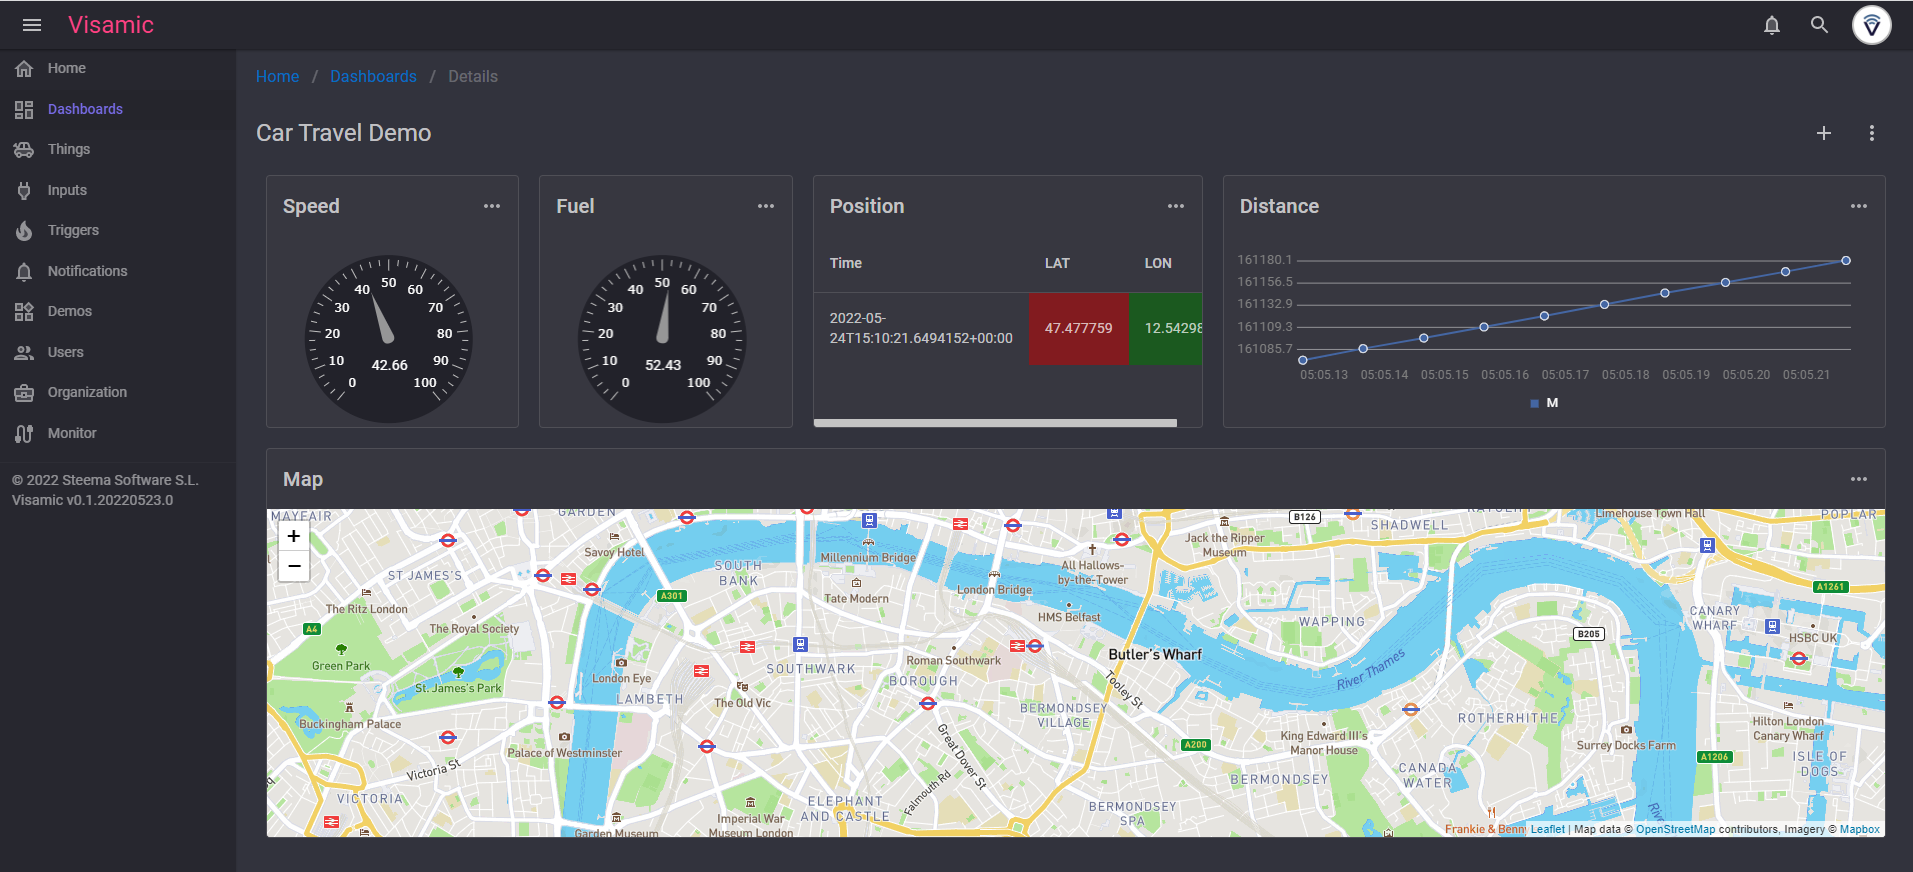
Task: Open Leaflet attribution link
Action: [1547, 829]
